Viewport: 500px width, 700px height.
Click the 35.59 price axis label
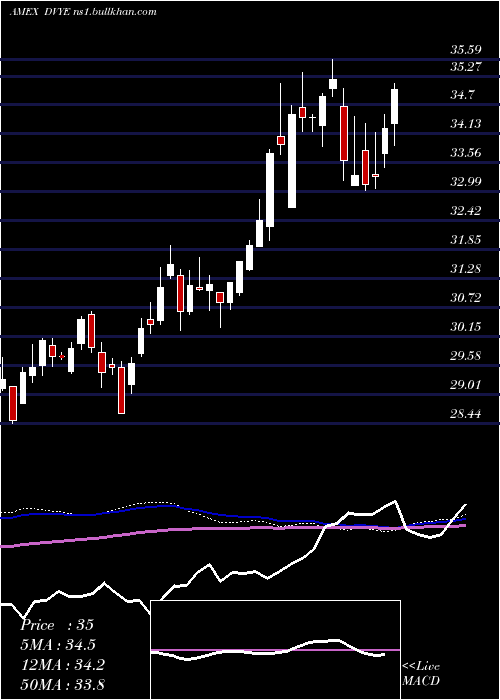pos(466,50)
